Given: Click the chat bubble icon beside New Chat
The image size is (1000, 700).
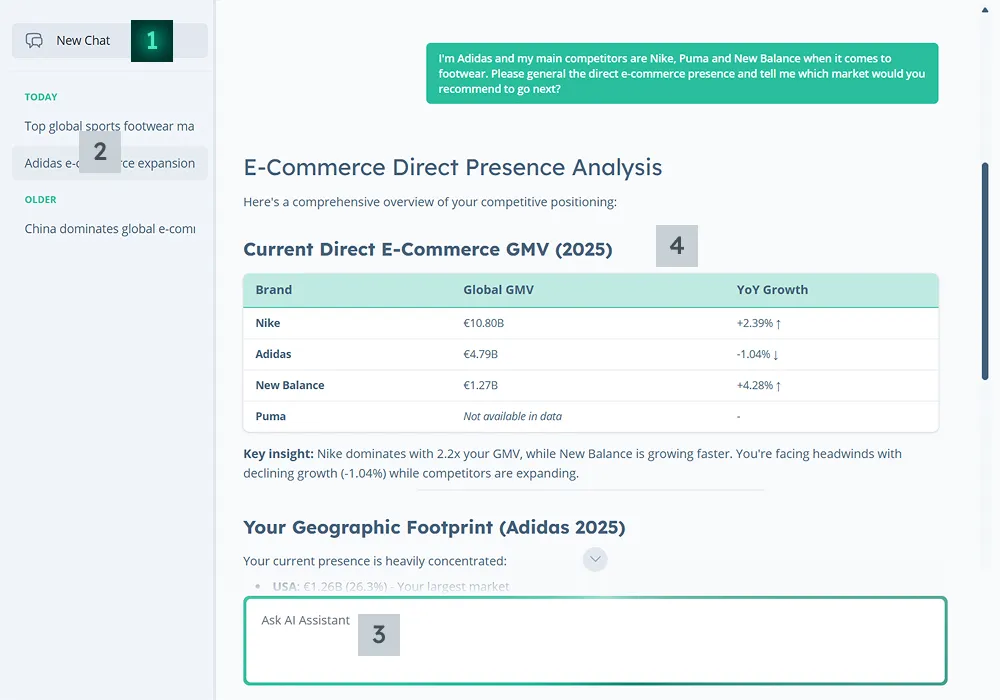Looking at the screenshot, I should pos(34,41).
